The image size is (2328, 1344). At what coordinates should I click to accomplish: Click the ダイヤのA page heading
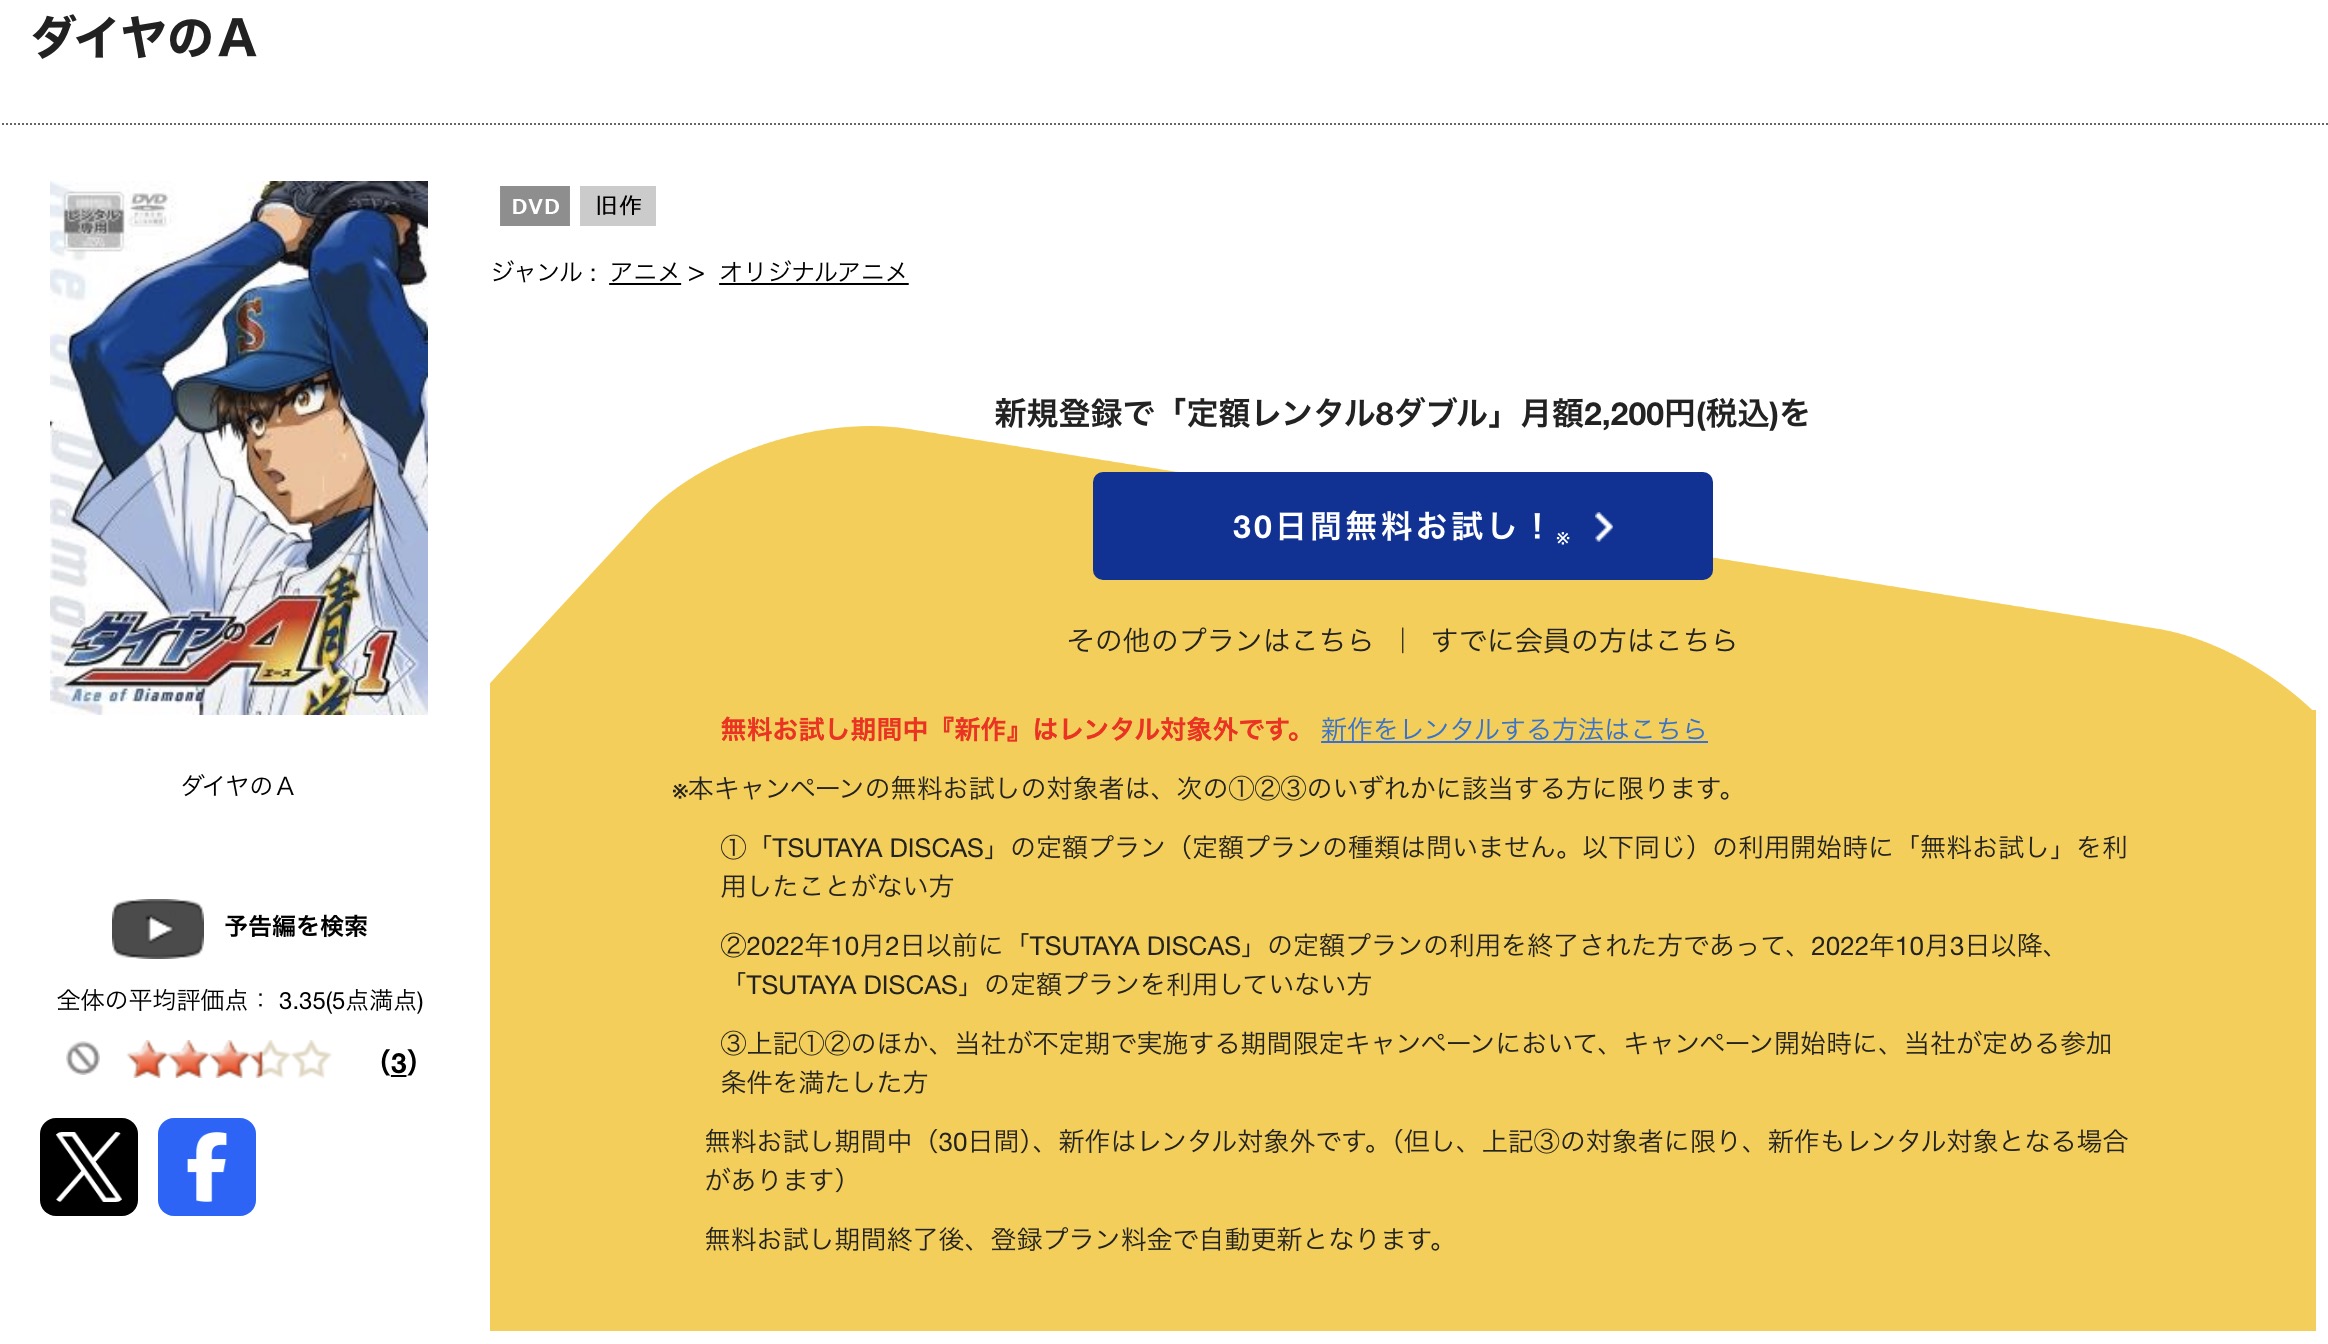(x=145, y=39)
